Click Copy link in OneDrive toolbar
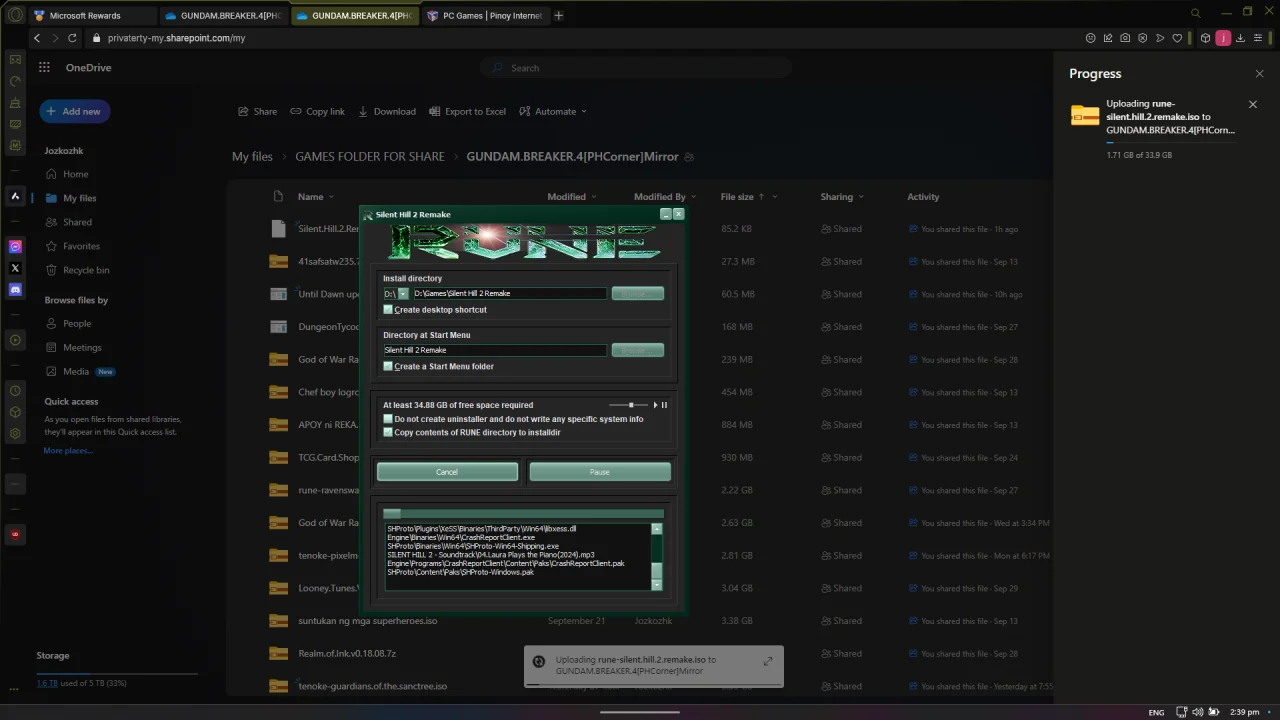 pyautogui.click(x=317, y=111)
